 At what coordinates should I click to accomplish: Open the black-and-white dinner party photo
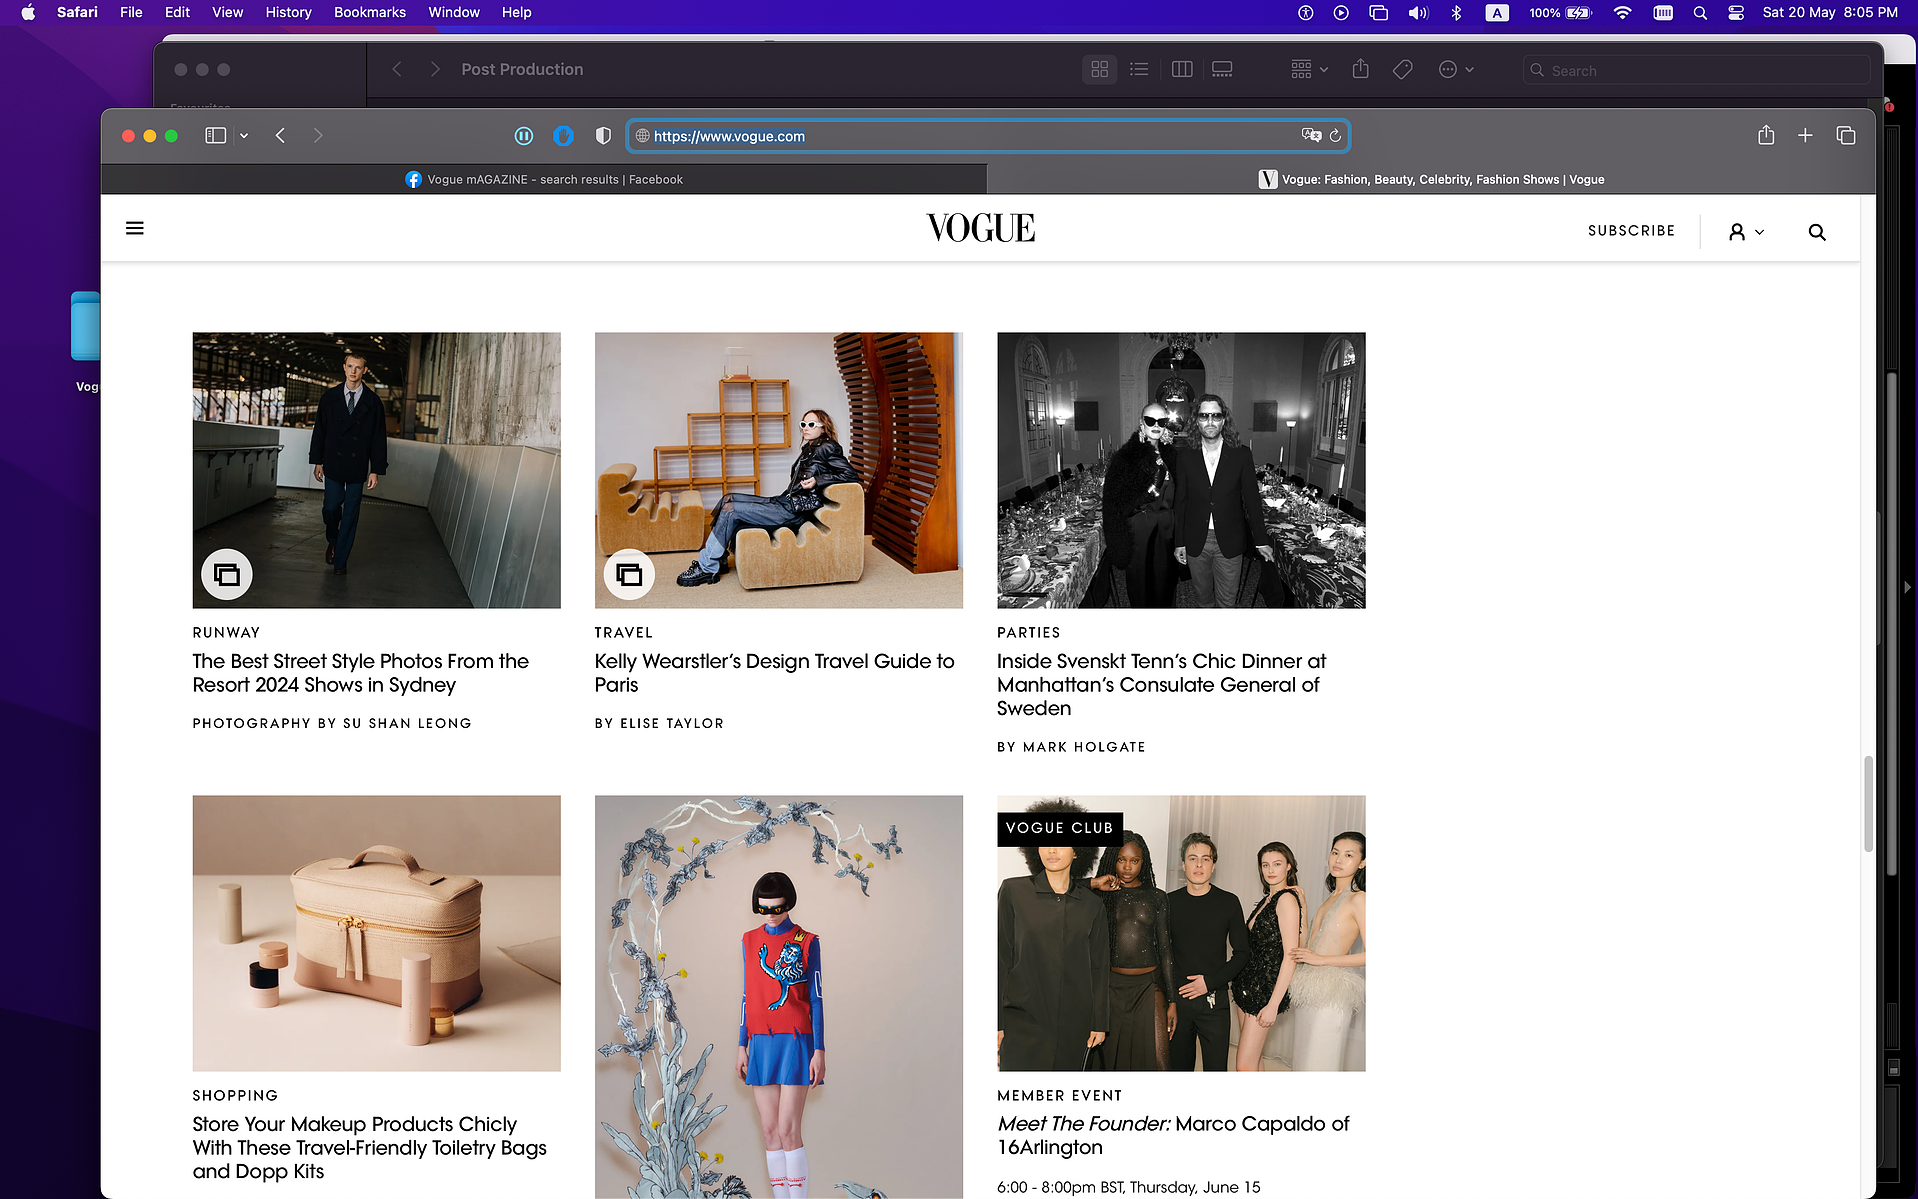[1181, 470]
